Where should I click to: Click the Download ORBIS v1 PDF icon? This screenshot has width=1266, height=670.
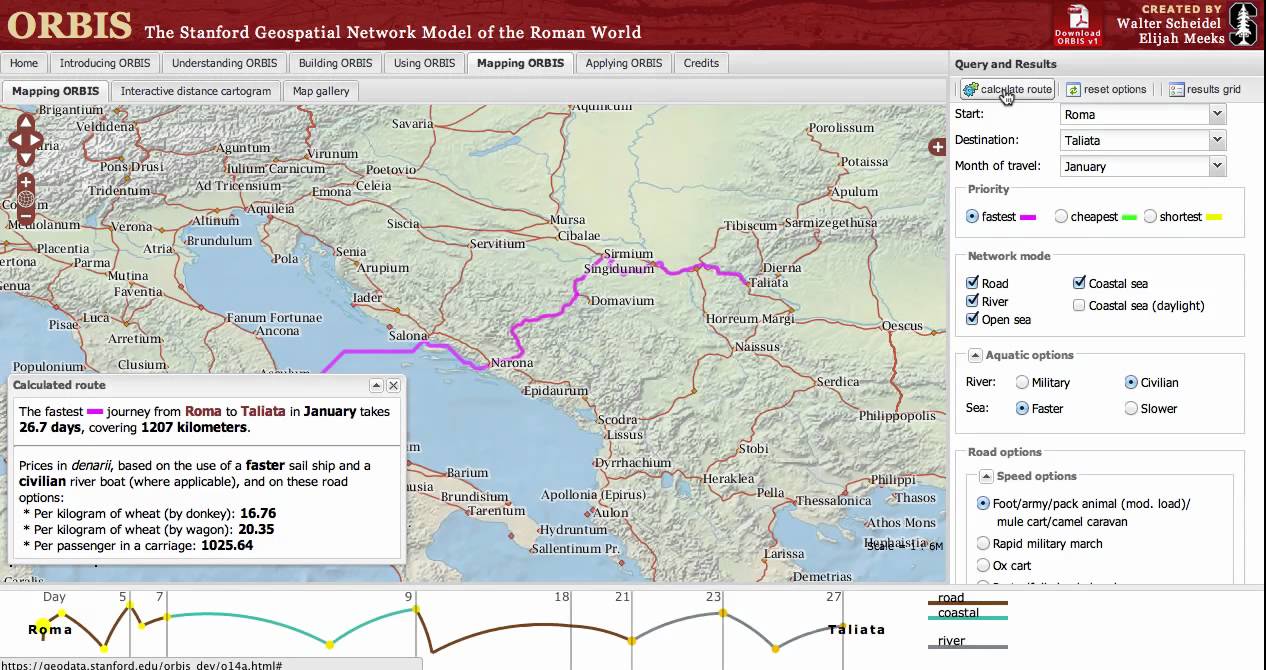1077,26
